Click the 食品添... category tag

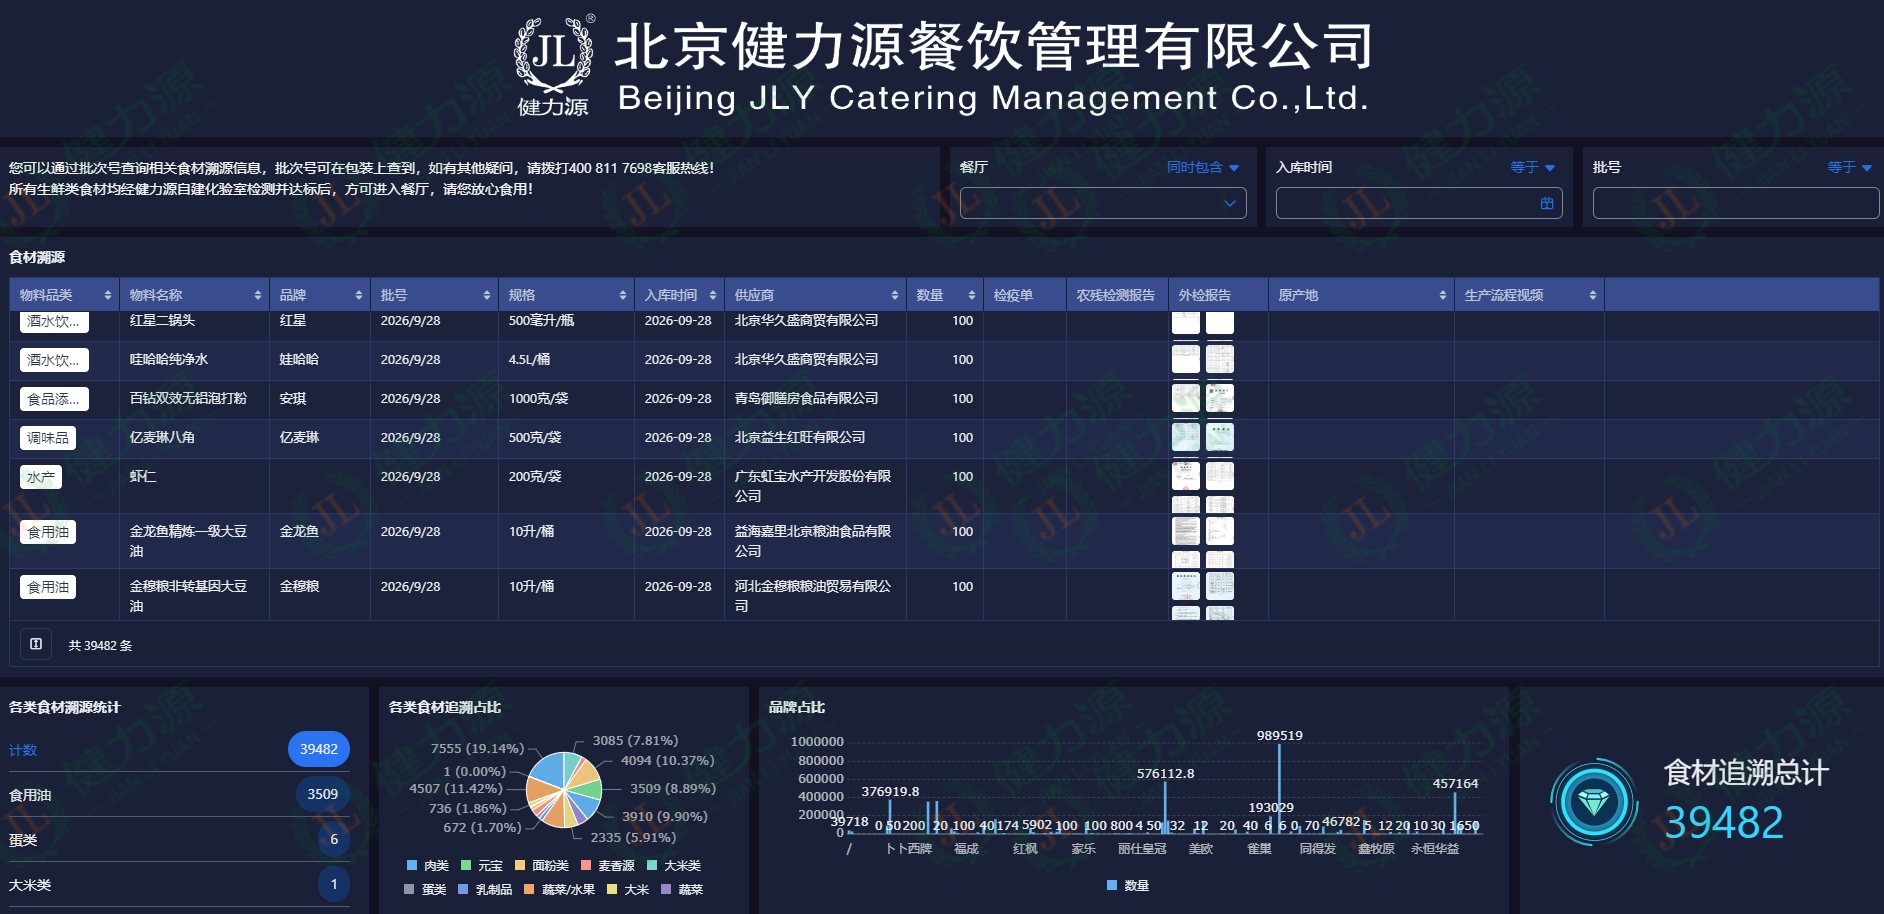[x=54, y=399]
